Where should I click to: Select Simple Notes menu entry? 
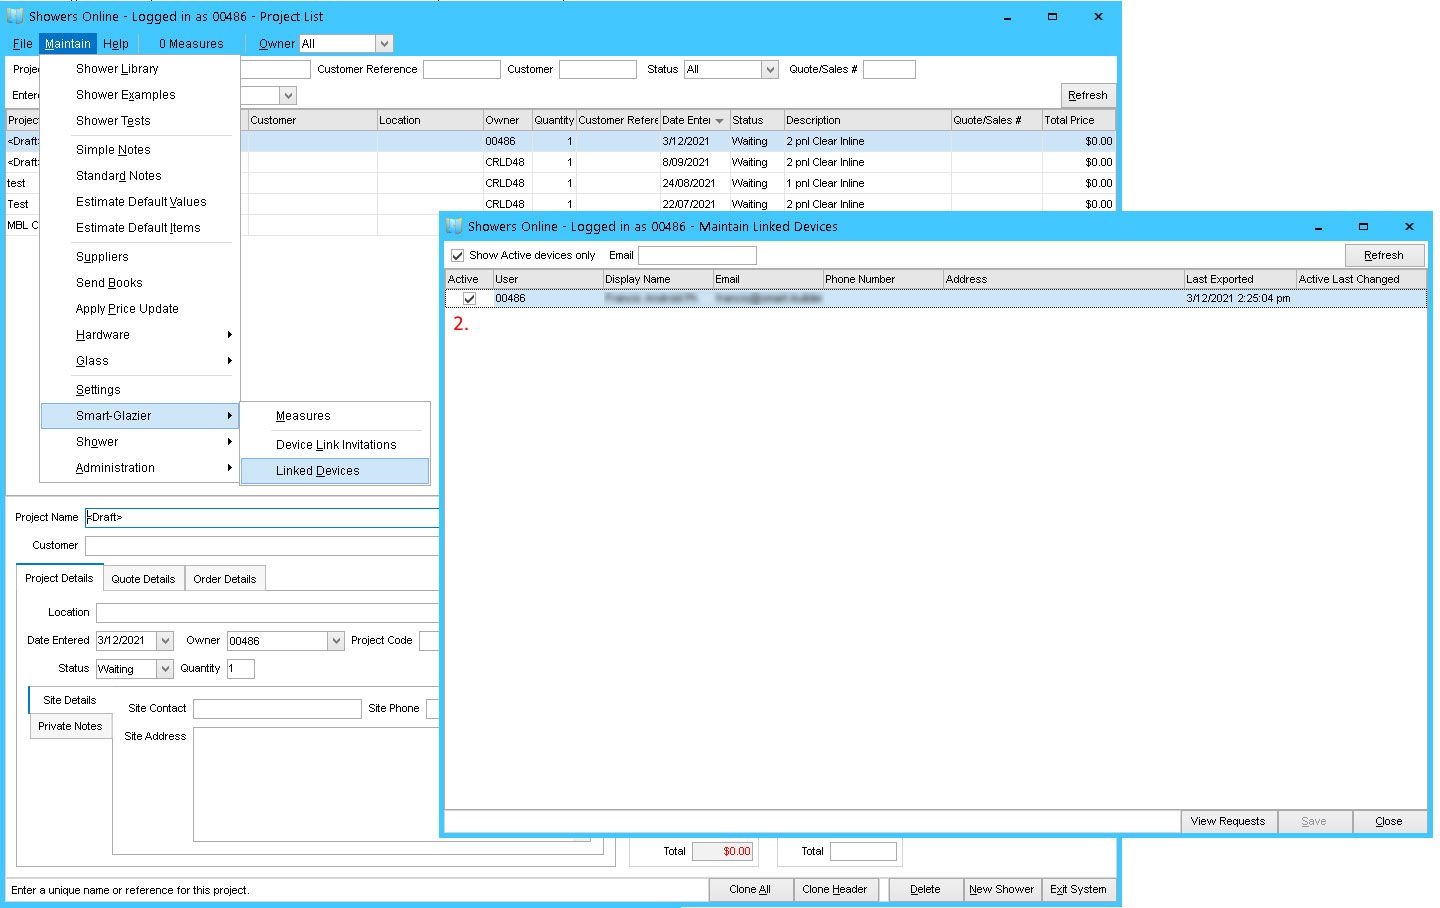pos(140,150)
